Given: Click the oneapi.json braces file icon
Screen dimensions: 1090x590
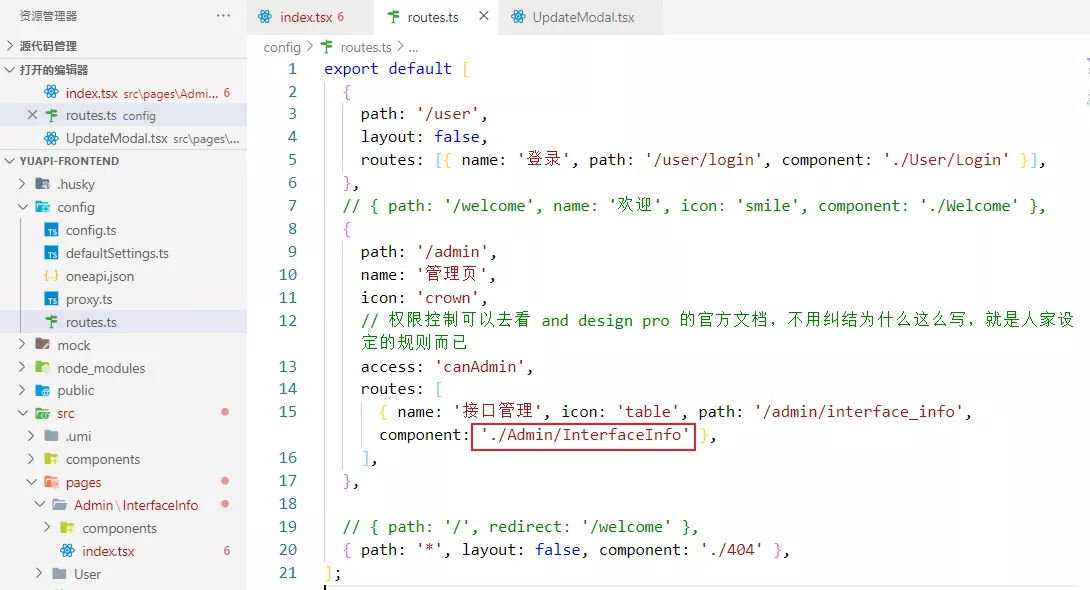Looking at the screenshot, I should [x=51, y=276].
